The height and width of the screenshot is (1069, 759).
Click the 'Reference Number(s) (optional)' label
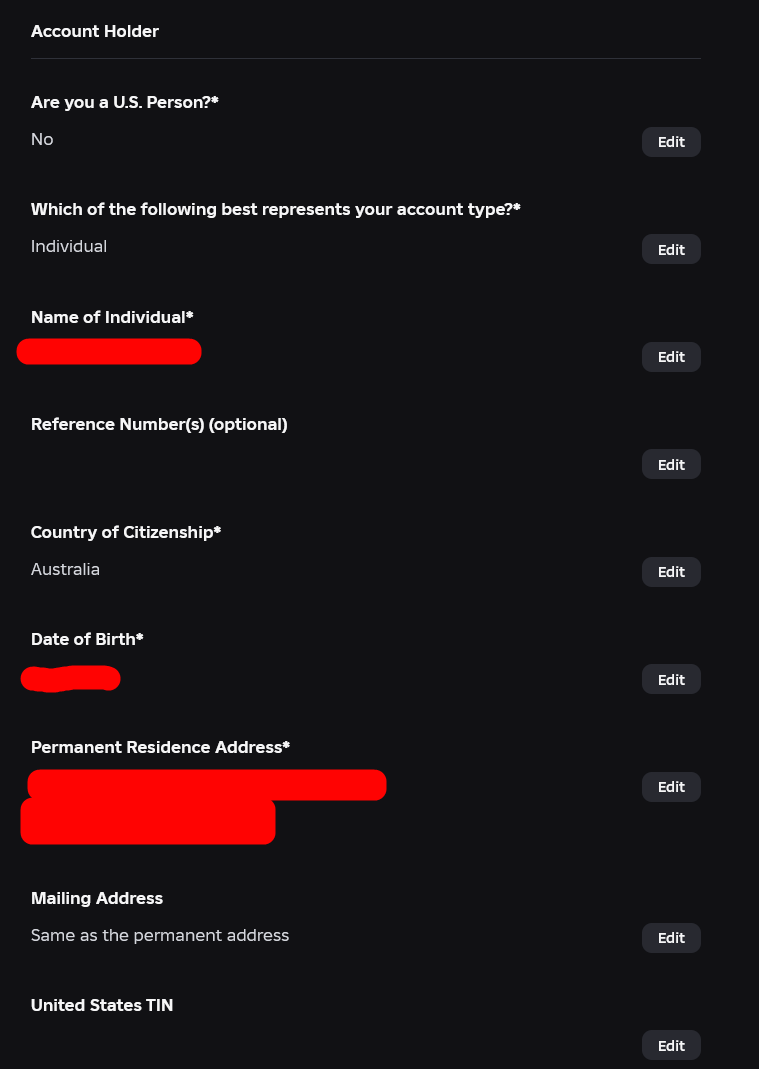pos(159,425)
